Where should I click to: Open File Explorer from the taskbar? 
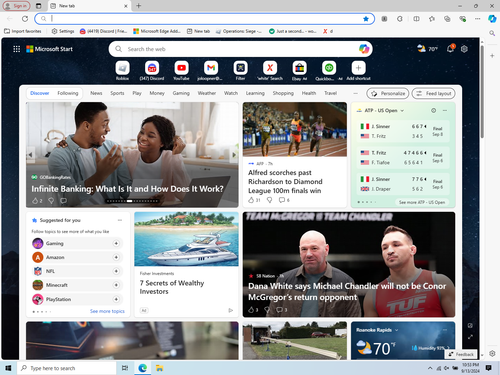[x=160, y=368]
